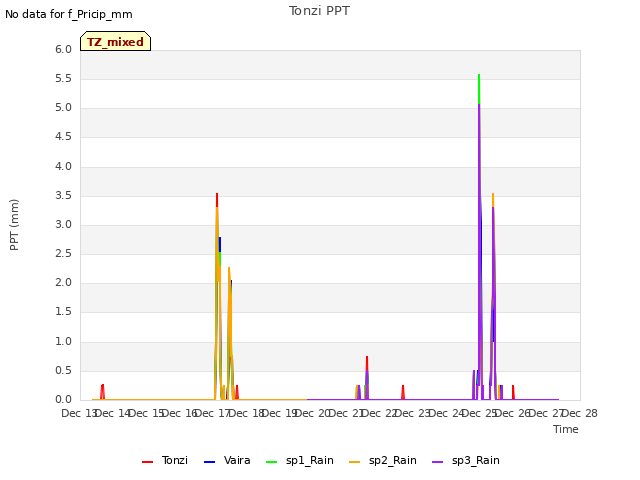Click the red Tonzi spike at 0.75 near Dec 21
This screenshot has width=640, height=480.
click(367, 358)
